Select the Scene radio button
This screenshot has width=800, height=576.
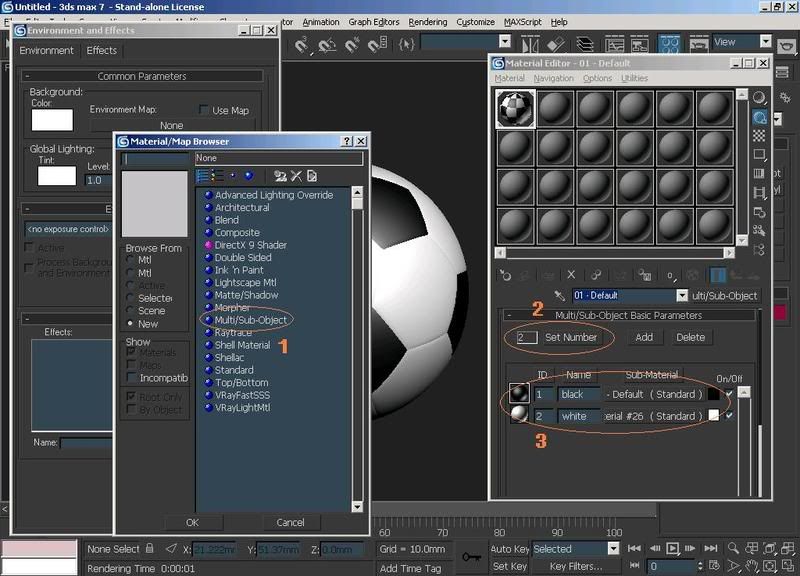pyautogui.click(x=131, y=311)
